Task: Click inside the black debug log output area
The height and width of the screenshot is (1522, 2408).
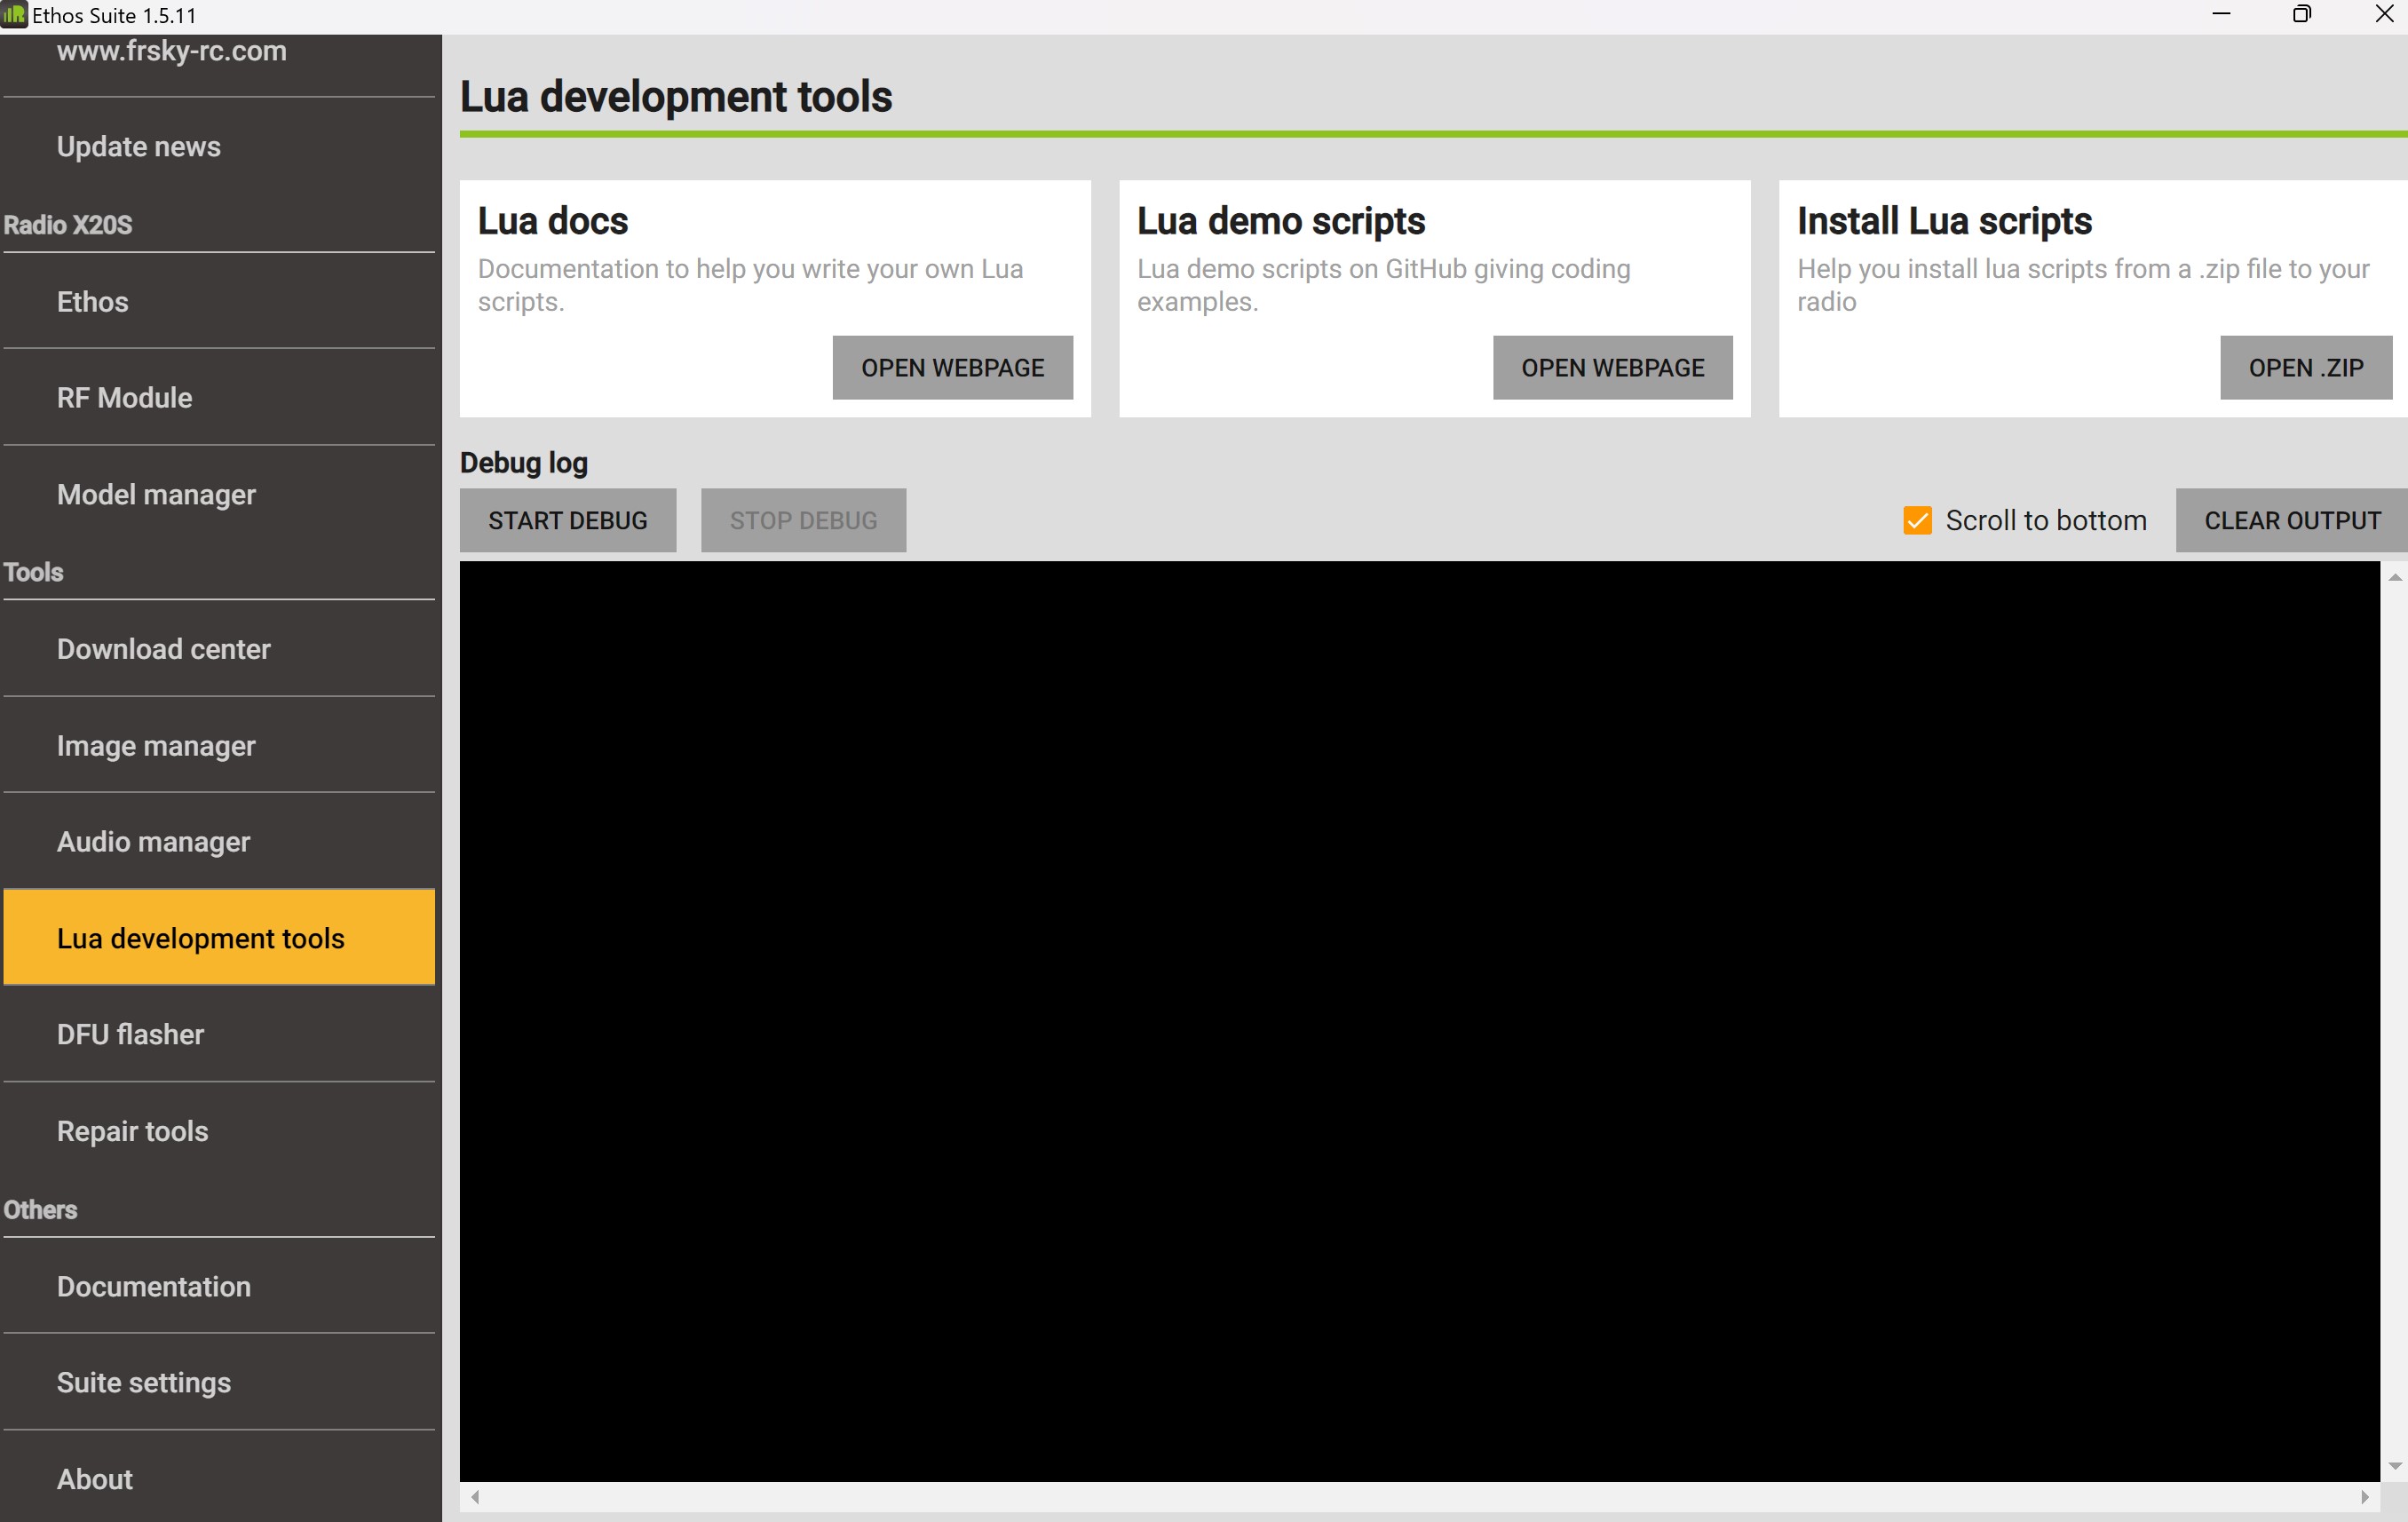Action: tap(1418, 1020)
